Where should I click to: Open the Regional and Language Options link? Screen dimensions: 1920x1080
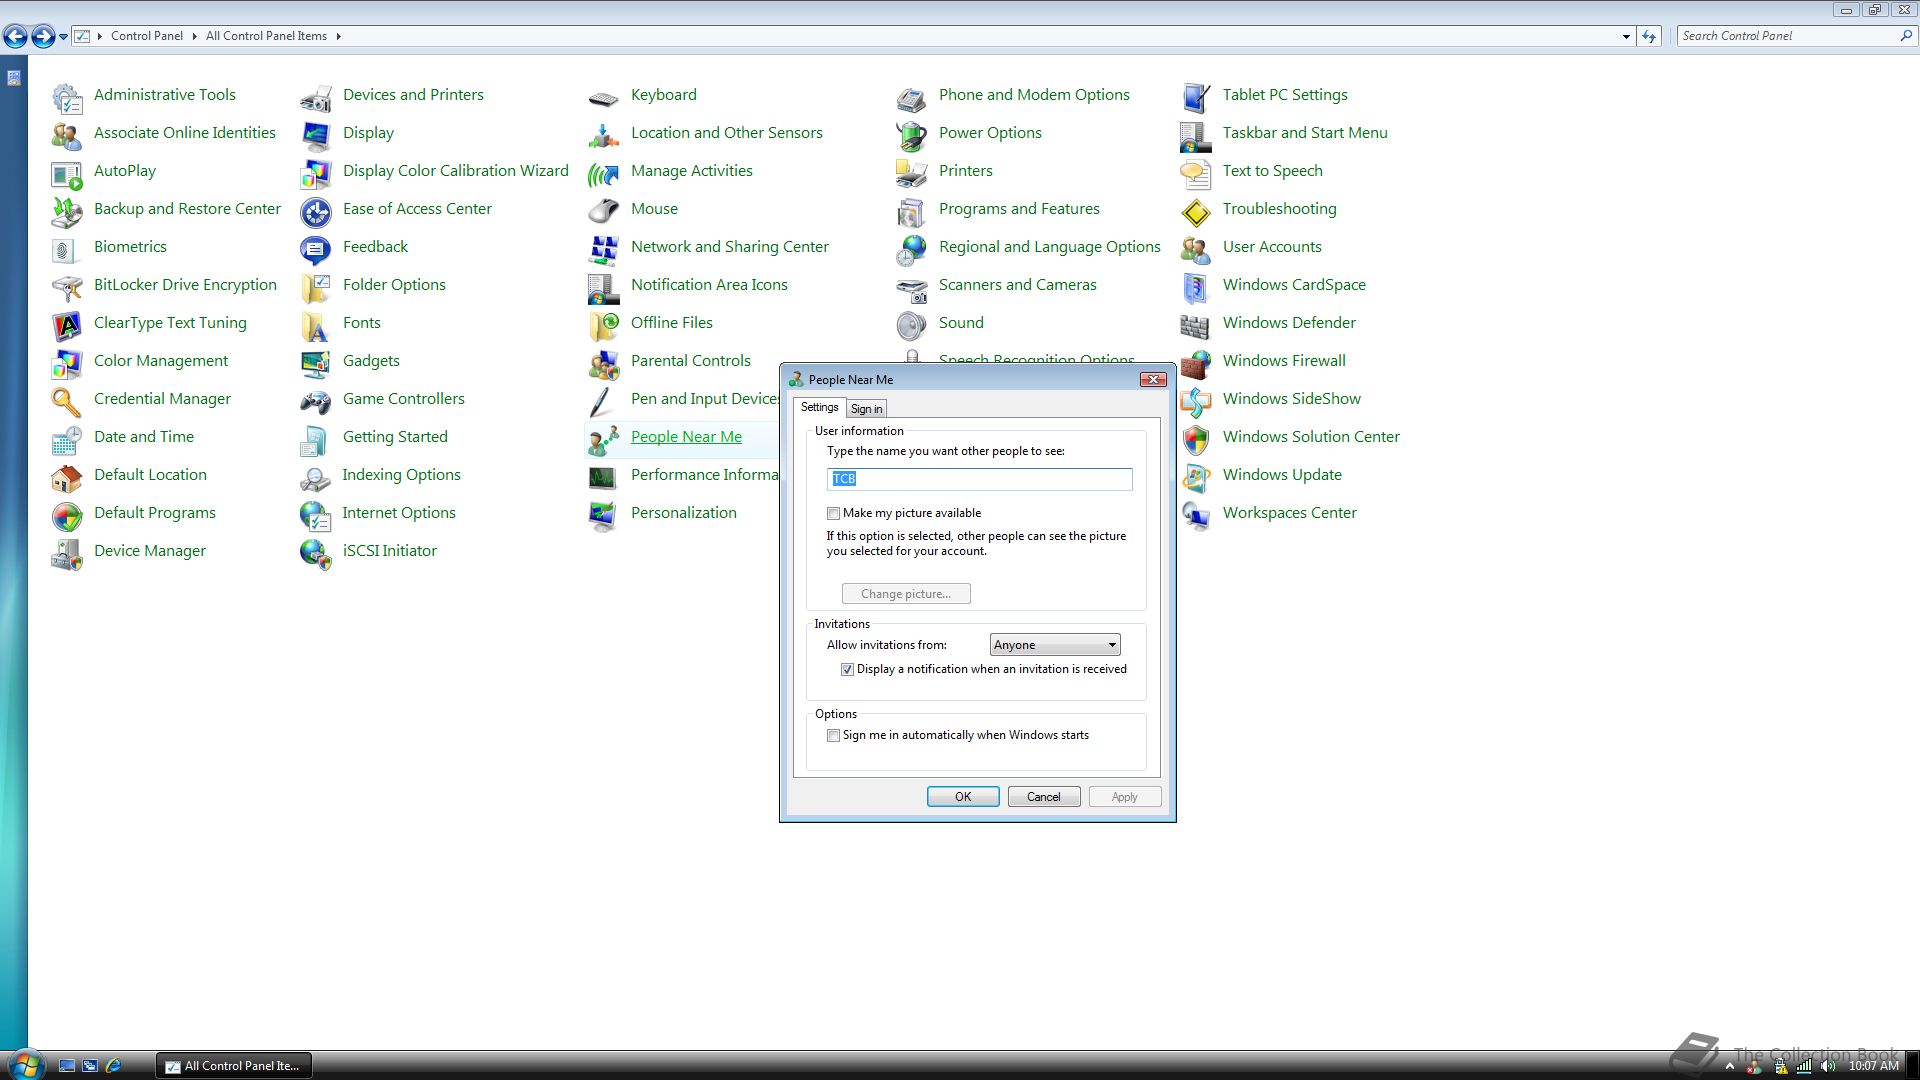(x=1049, y=247)
